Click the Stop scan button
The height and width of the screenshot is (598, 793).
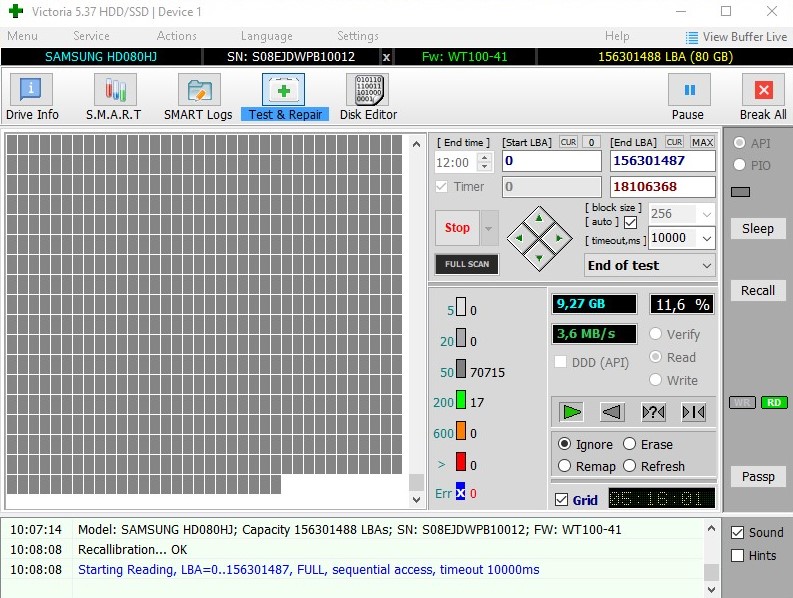[457, 228]
